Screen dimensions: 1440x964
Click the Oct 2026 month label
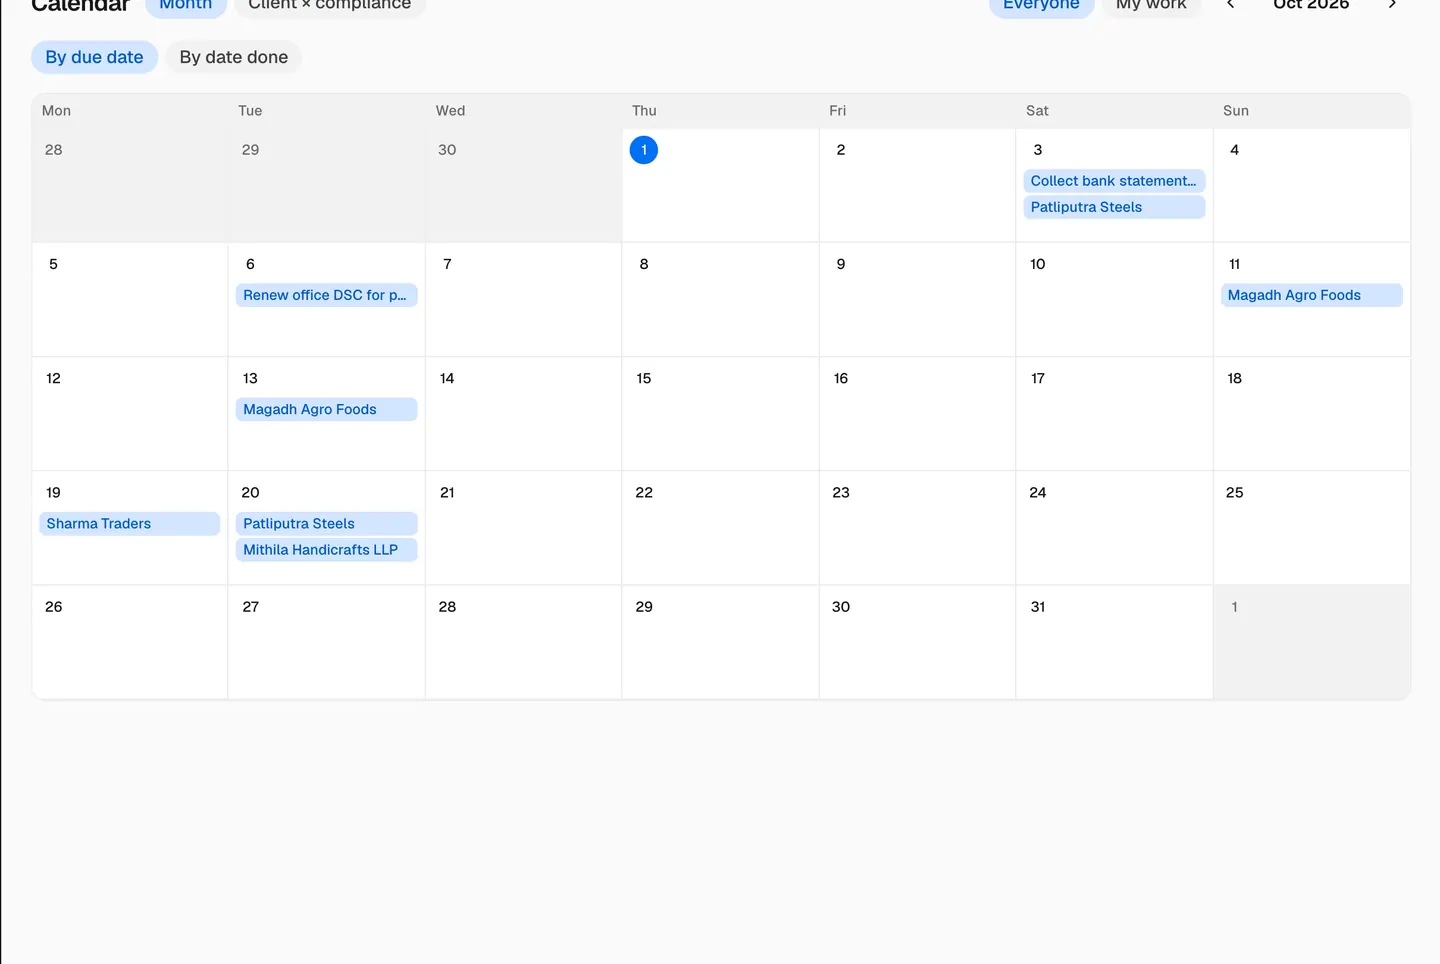[1311, 5]
